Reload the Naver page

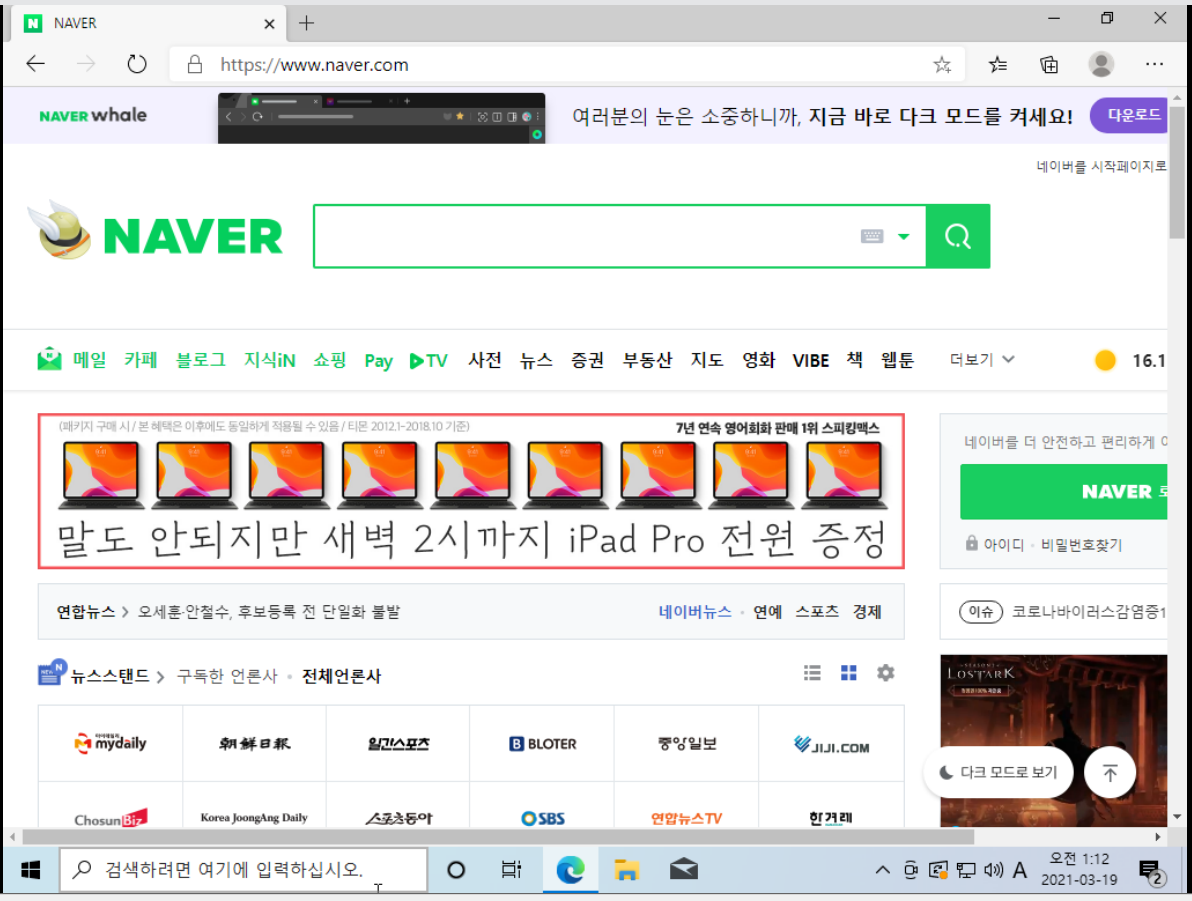point(137,64)
